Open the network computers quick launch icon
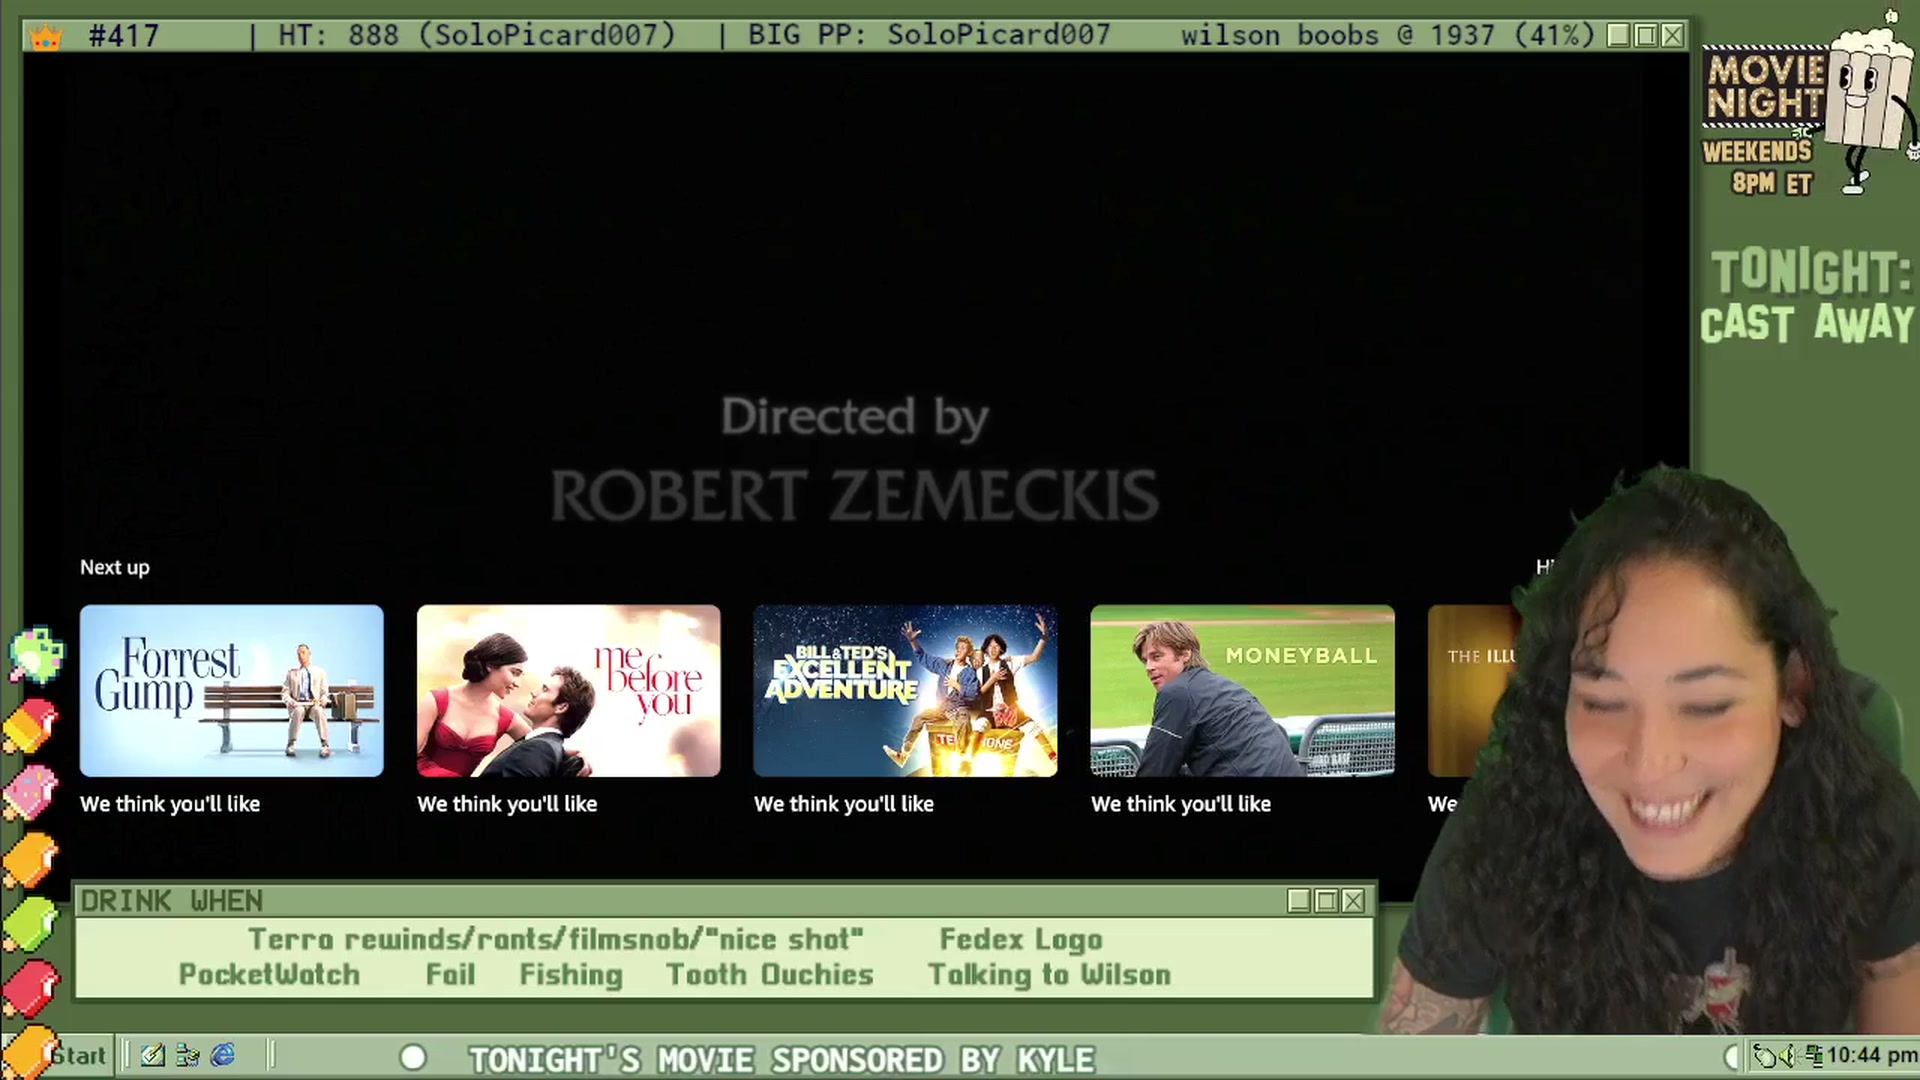The height and width of the screenshot is (1080, 1920). 187,1055
